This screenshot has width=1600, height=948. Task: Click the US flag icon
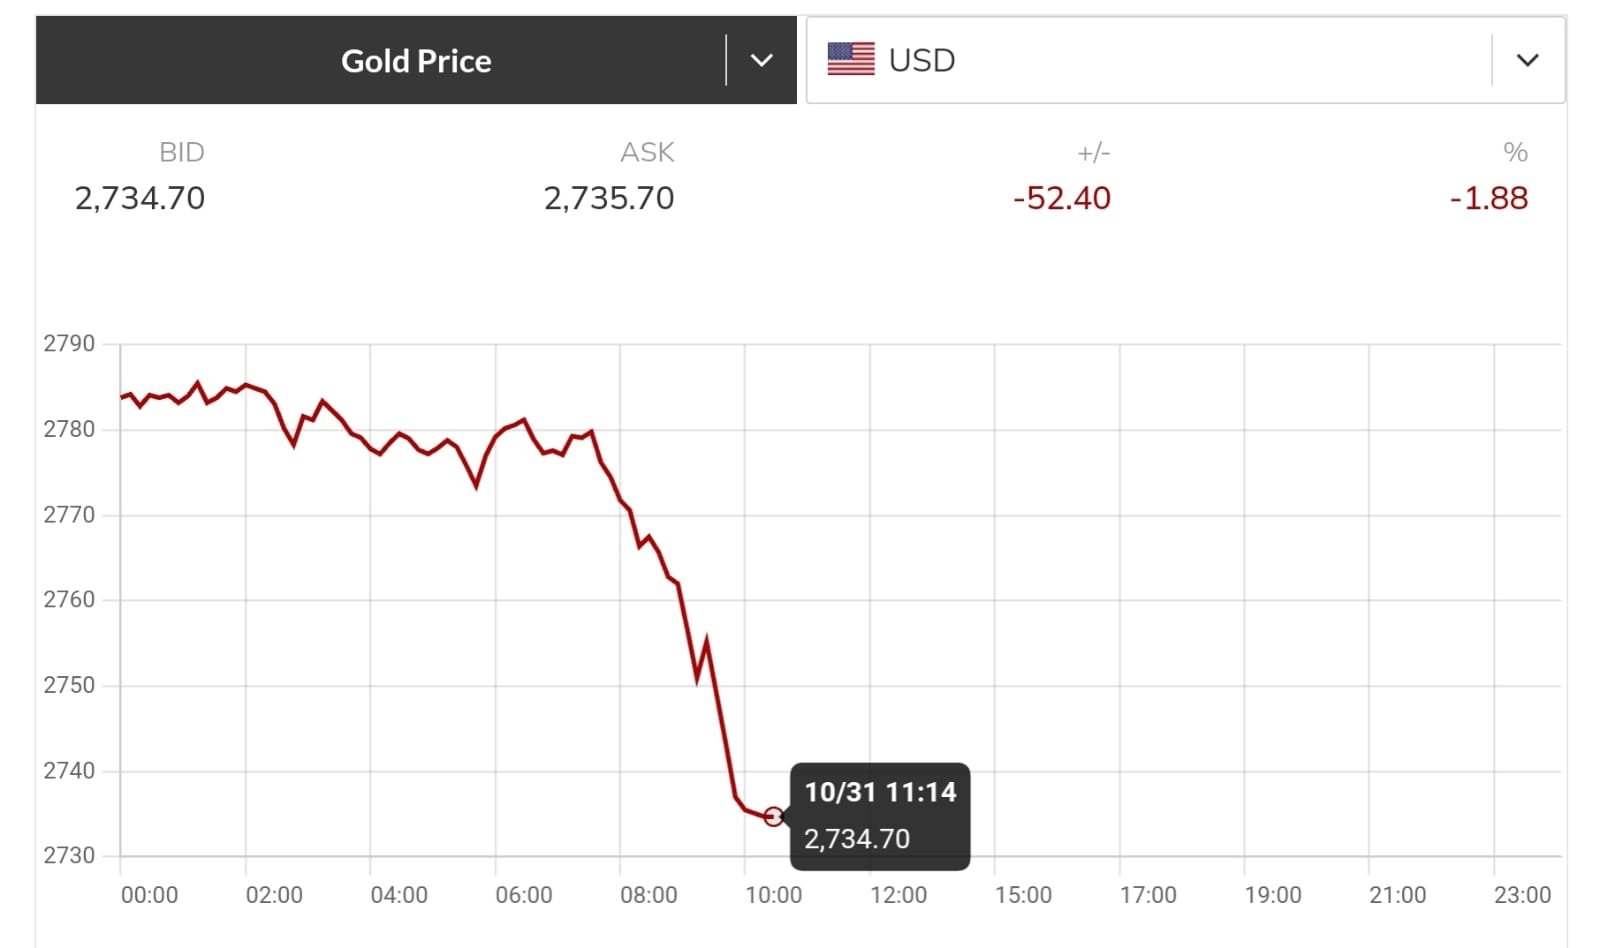click(x=851, y=60)
